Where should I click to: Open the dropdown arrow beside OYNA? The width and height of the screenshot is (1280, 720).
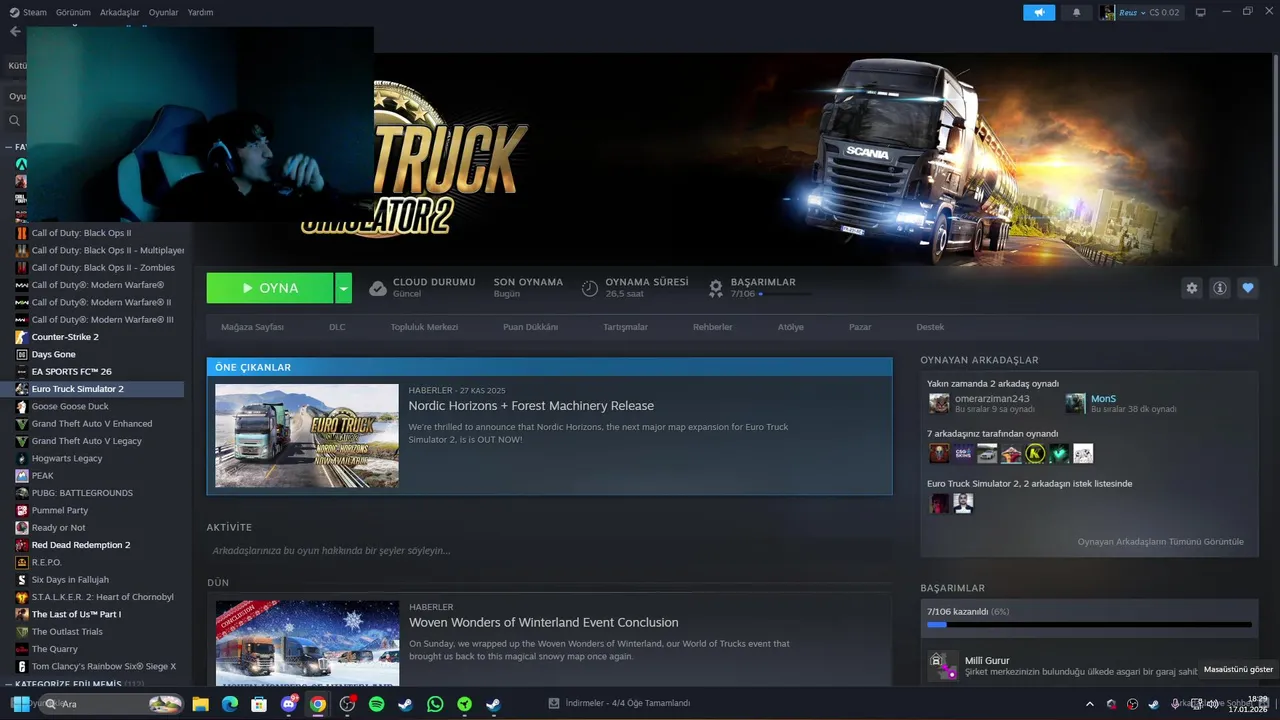pyautogui.click(x=343, y=288)
